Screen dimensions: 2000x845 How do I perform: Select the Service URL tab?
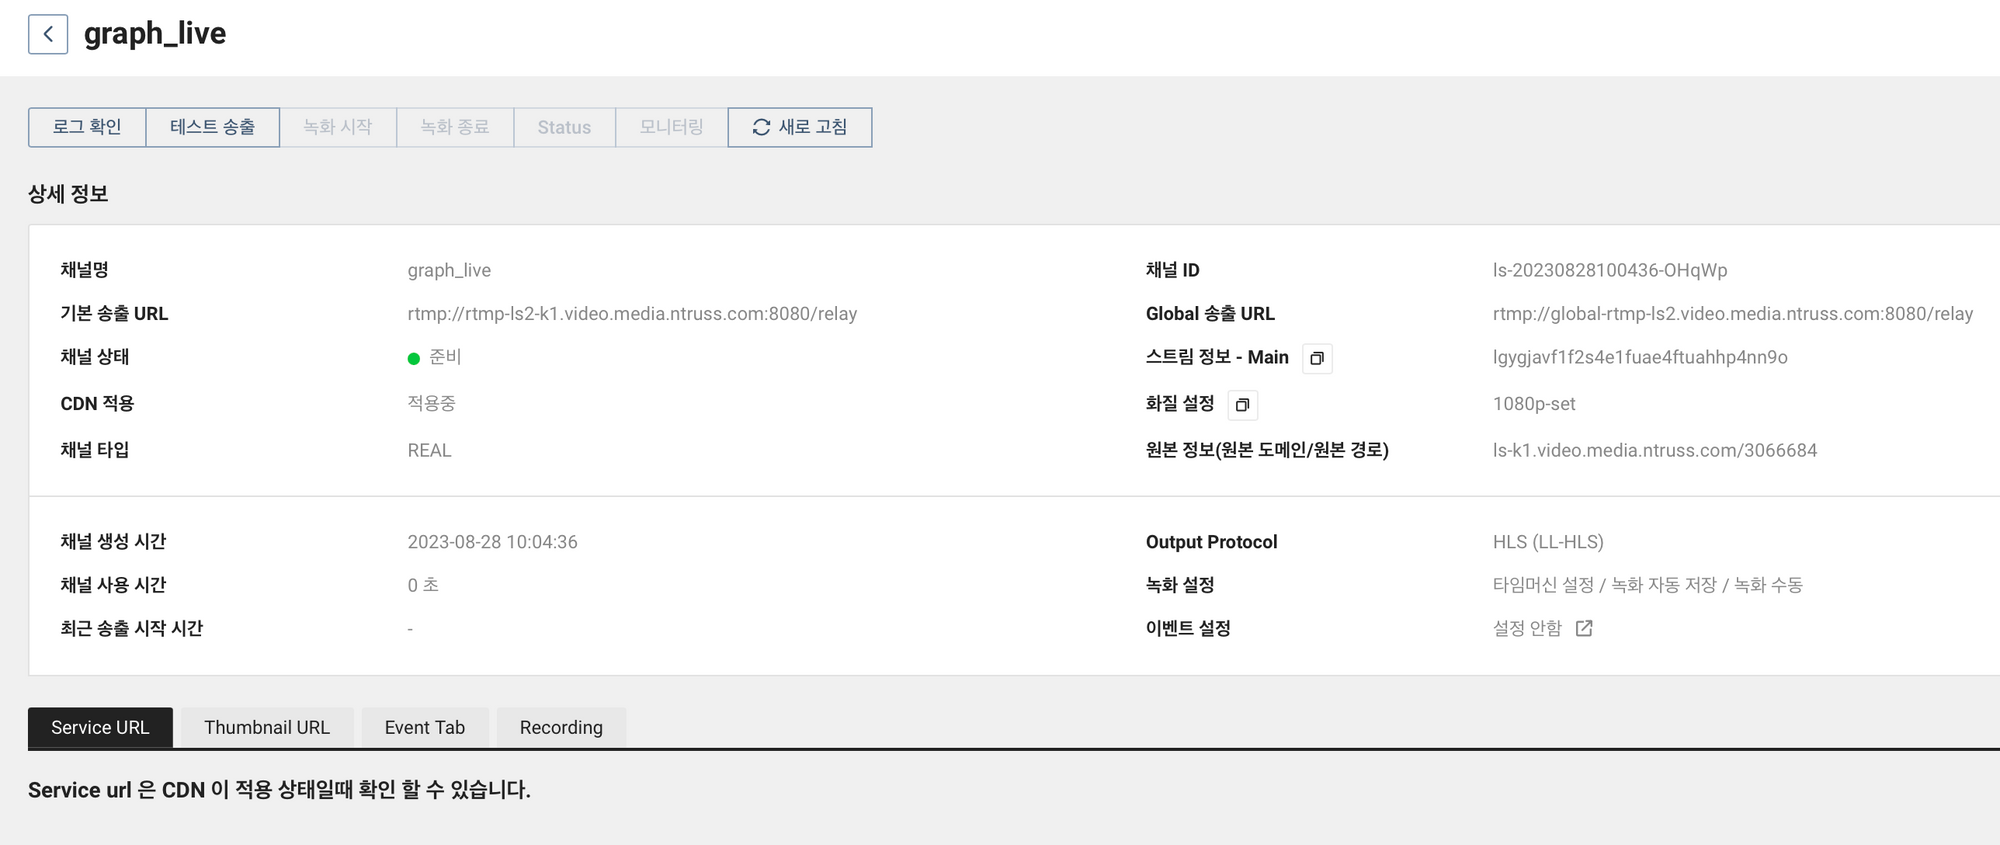click(100, 727)
